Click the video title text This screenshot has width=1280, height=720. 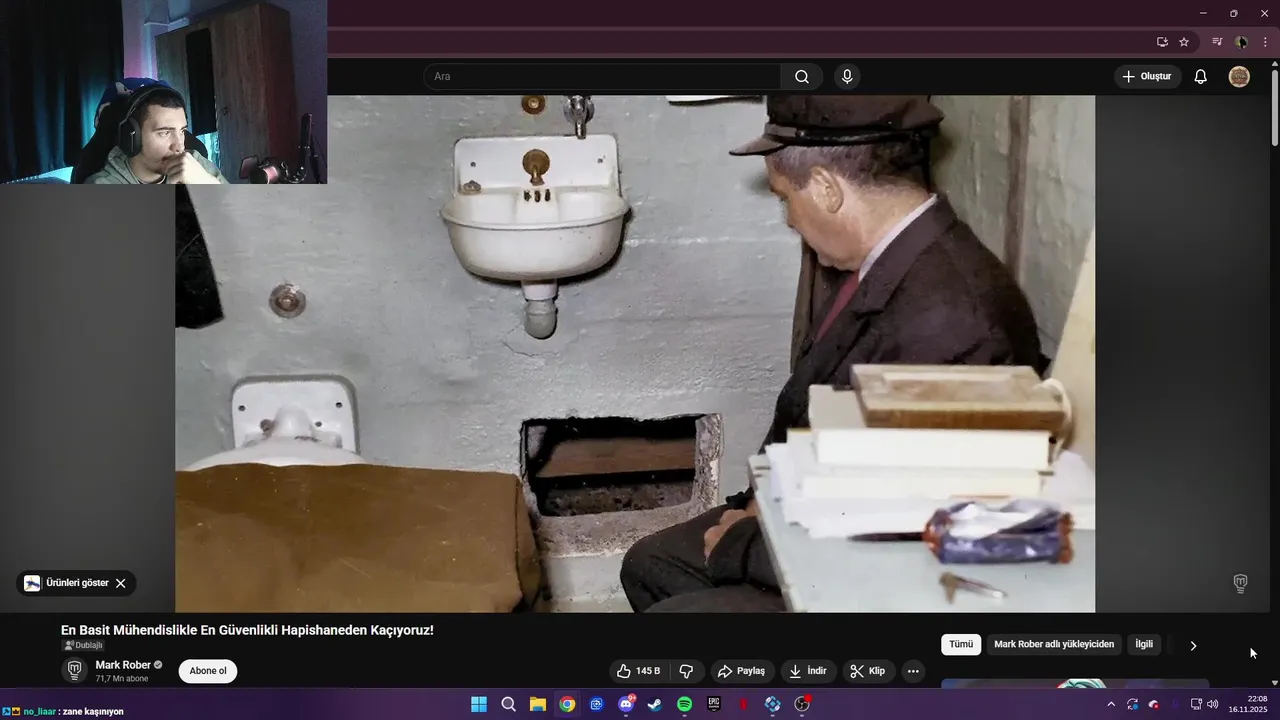coord(247,630)
